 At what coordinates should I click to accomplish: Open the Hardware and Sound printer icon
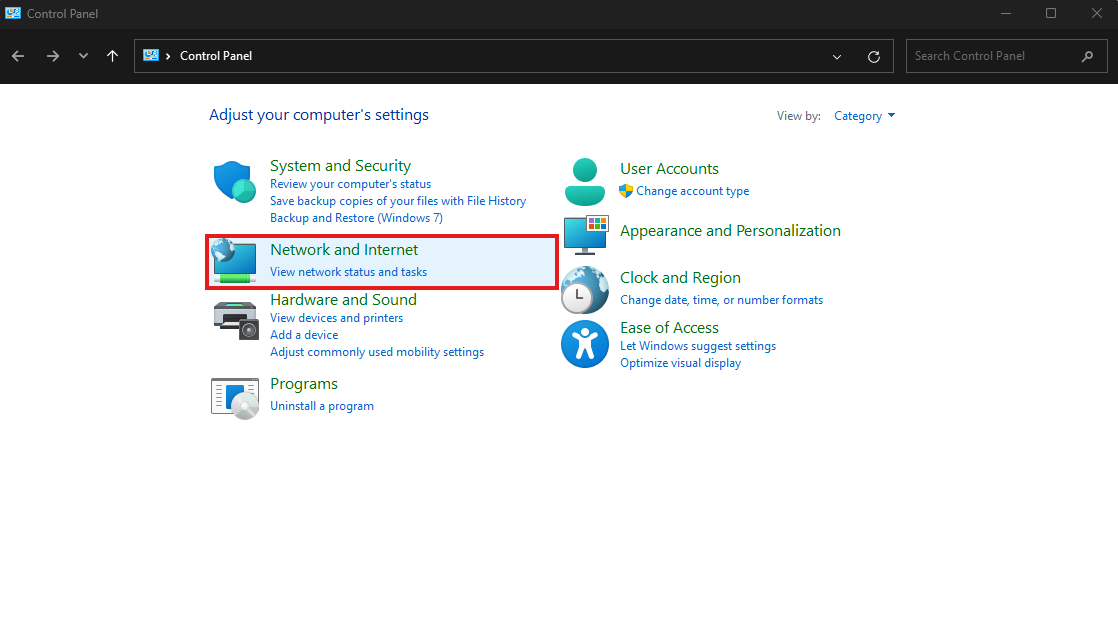coord(235,320)
